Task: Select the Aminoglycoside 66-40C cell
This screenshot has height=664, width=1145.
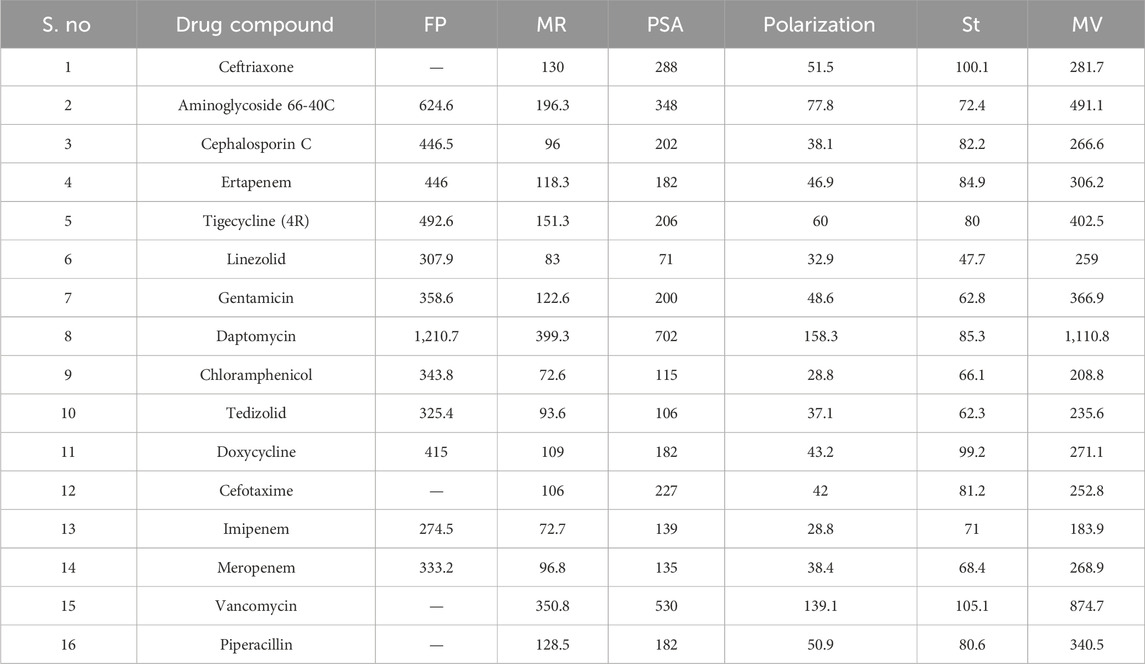Action: [255, 105]
